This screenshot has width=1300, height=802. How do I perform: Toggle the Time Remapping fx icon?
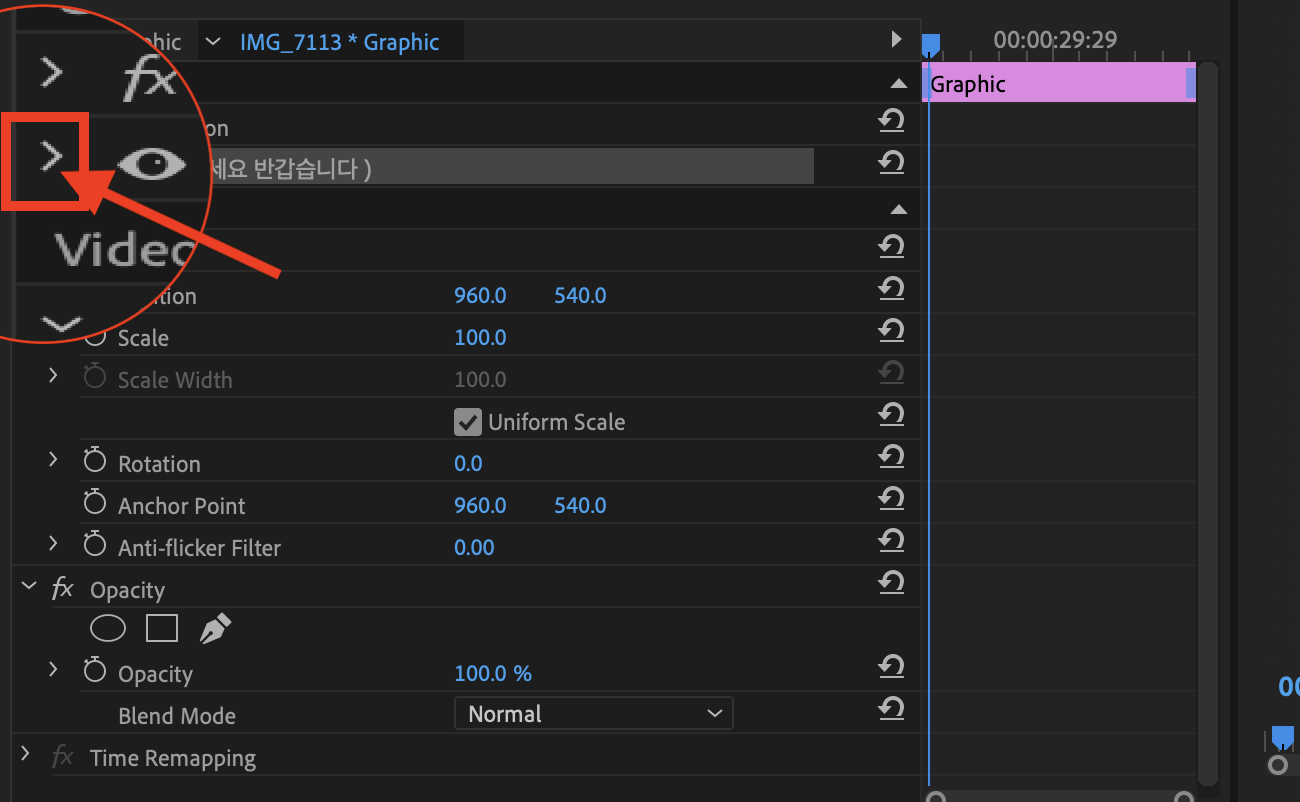[x=62, y=756]
